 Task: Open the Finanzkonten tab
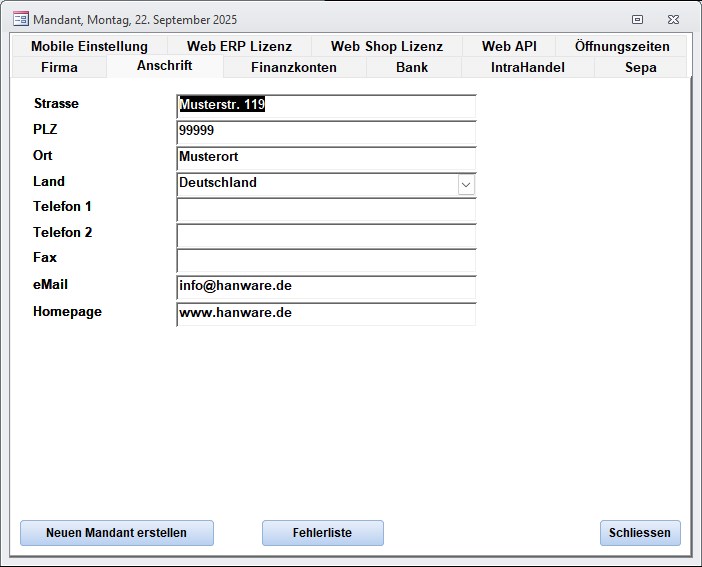tap(294, 67)
